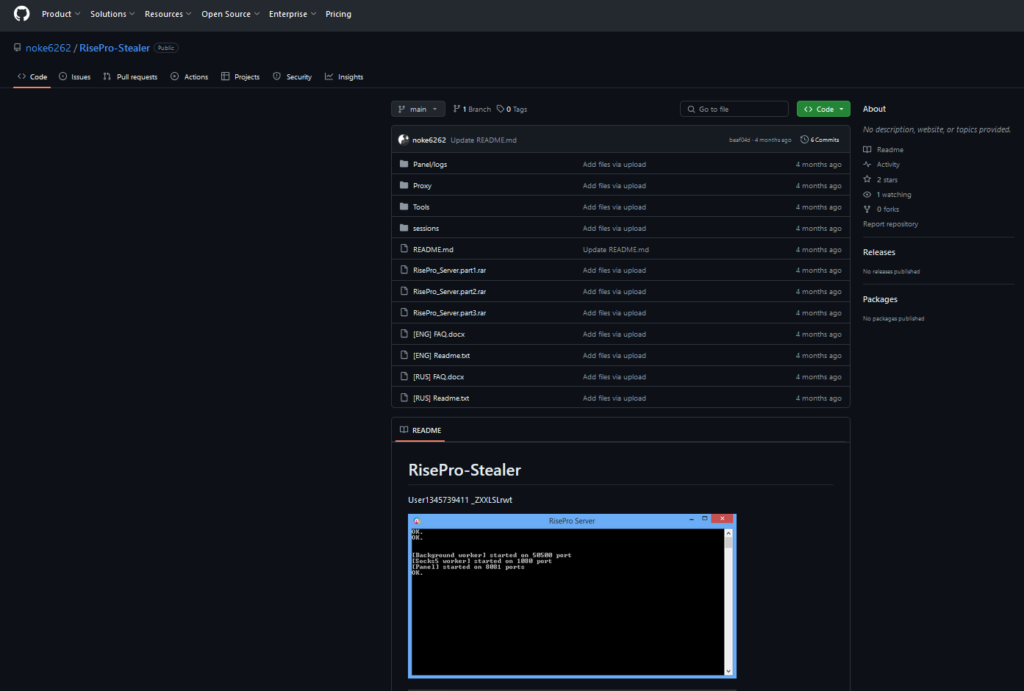This screenshot has height=691, width=1024.
Task: Open RisePro_Server.part1.rar file
Action: point(449,270)
